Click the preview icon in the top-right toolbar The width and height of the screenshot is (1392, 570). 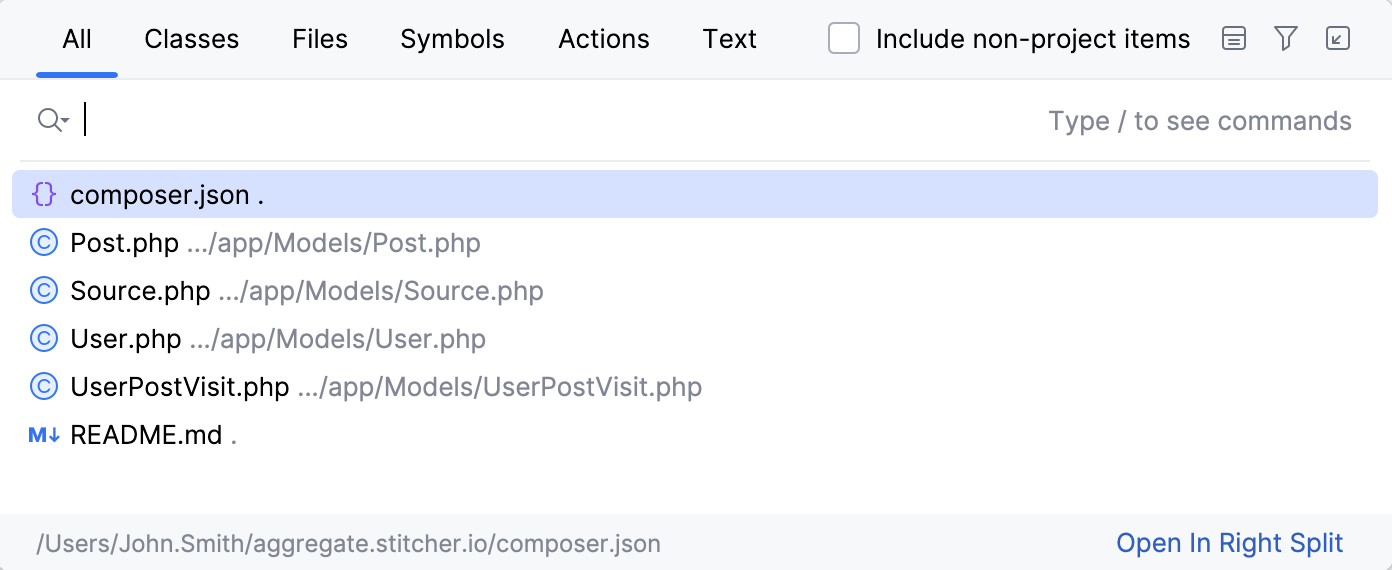[1234, 39]
